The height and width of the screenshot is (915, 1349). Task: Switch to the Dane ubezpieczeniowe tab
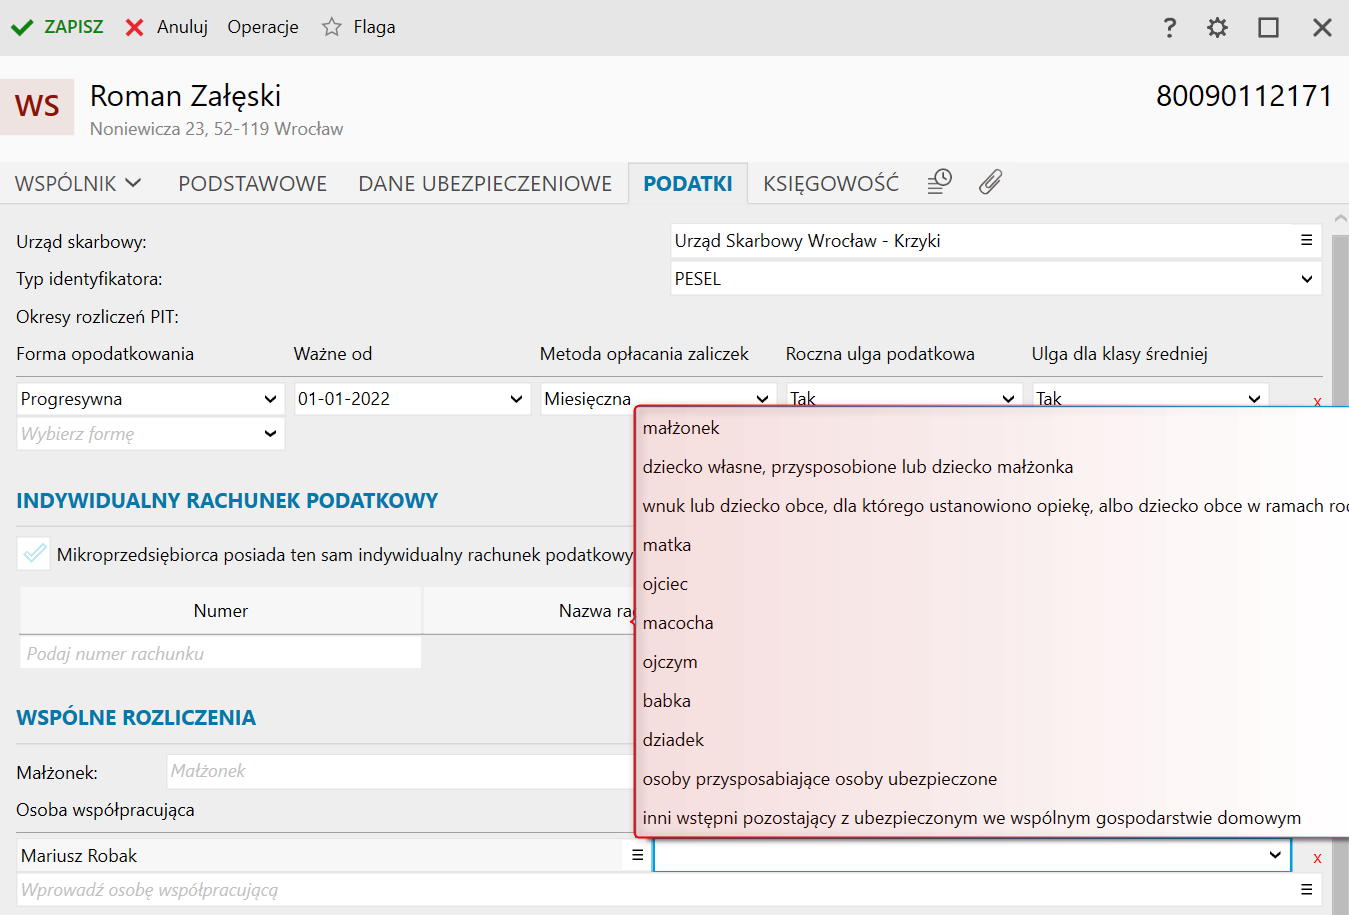click(485, 184)
